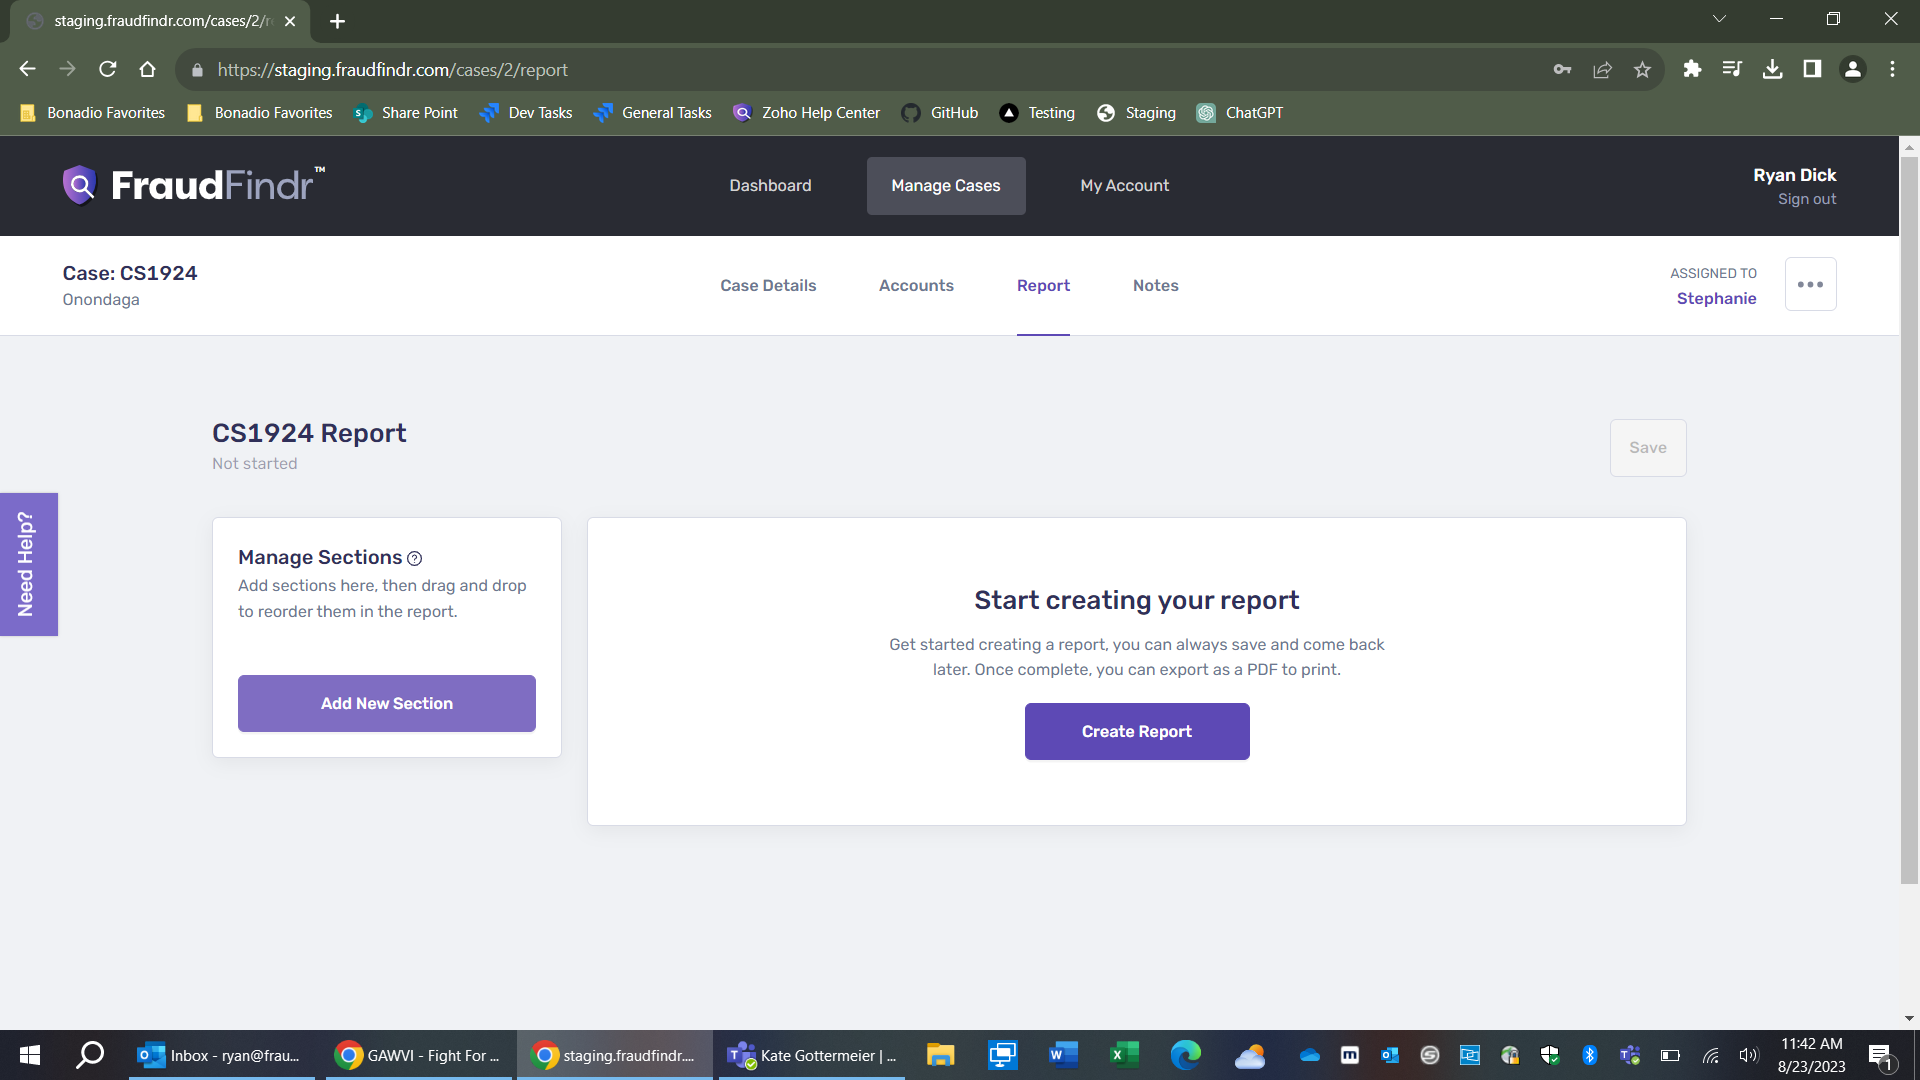
Task: Open the browser extensions puzzle icon
Action: (x=1692, y=70)
